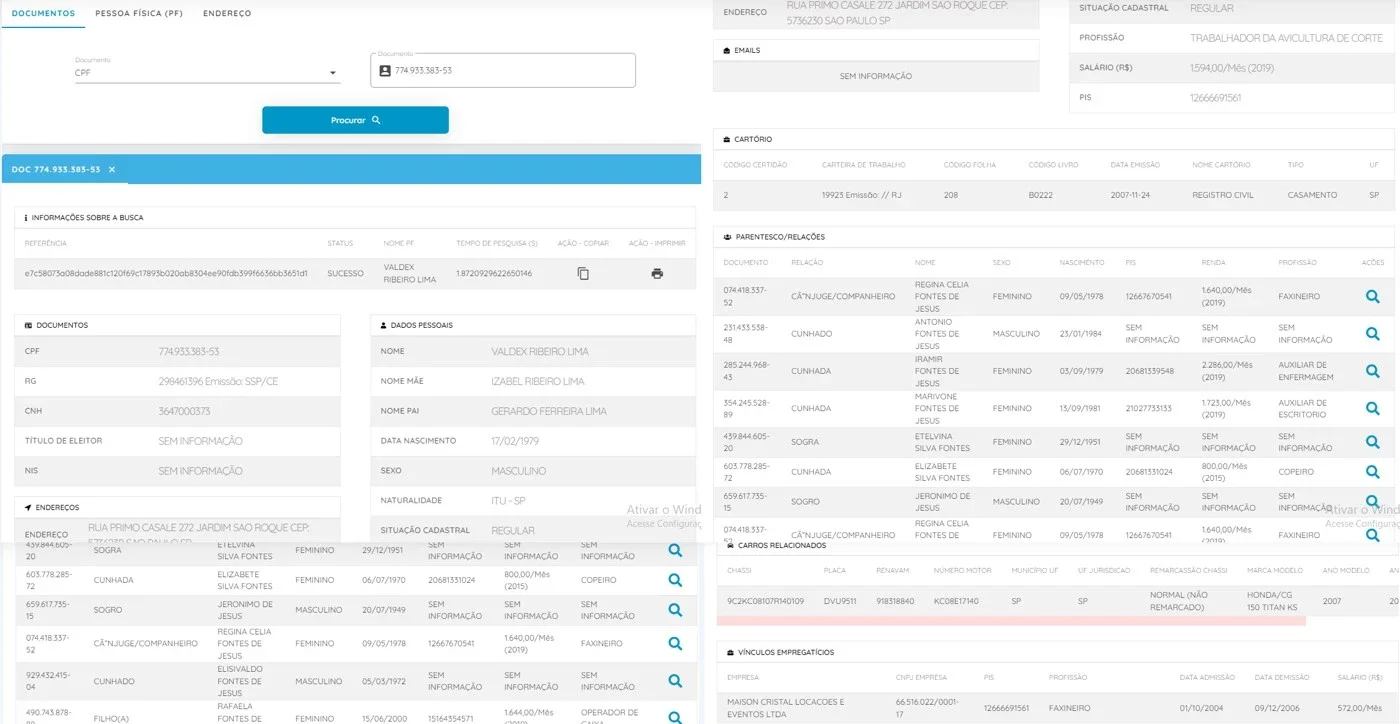Search relative Rafaela Fontes magnifier icon
The width and height of the screenshot is (1400, 724).
tap(675, 717)
